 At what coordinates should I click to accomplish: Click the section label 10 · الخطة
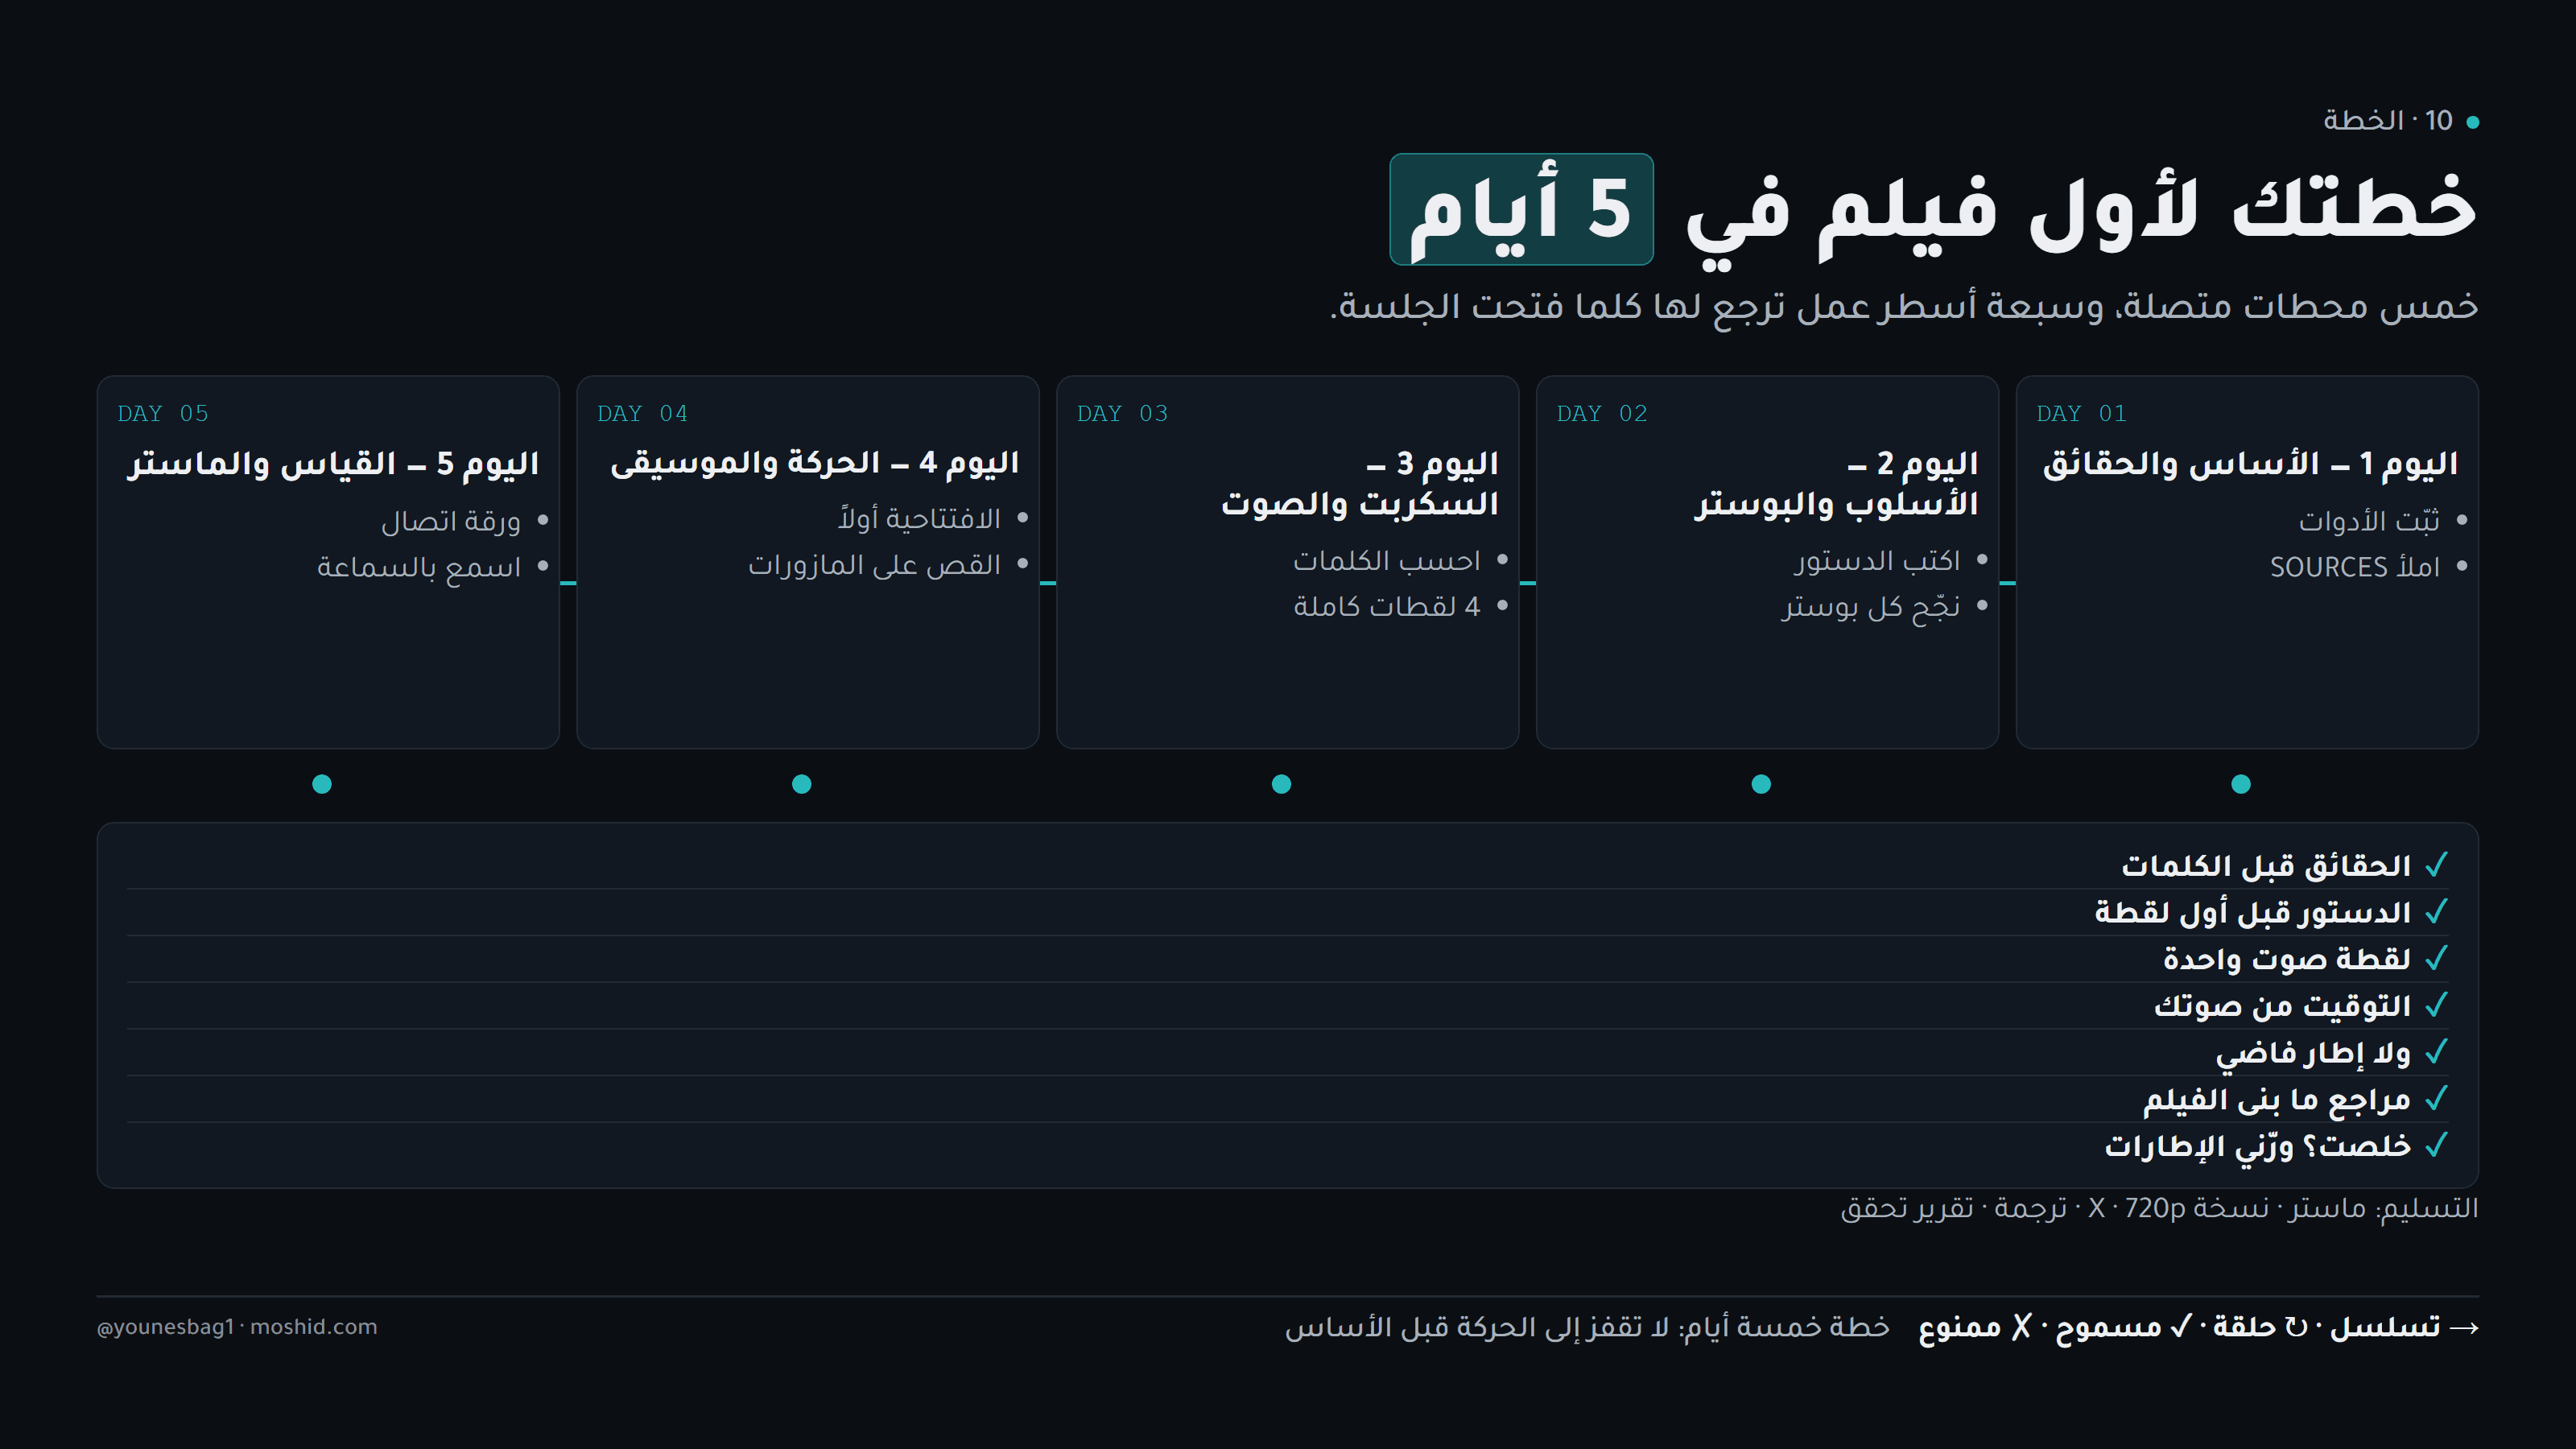pyautogui.click(x=2388, y=121)
